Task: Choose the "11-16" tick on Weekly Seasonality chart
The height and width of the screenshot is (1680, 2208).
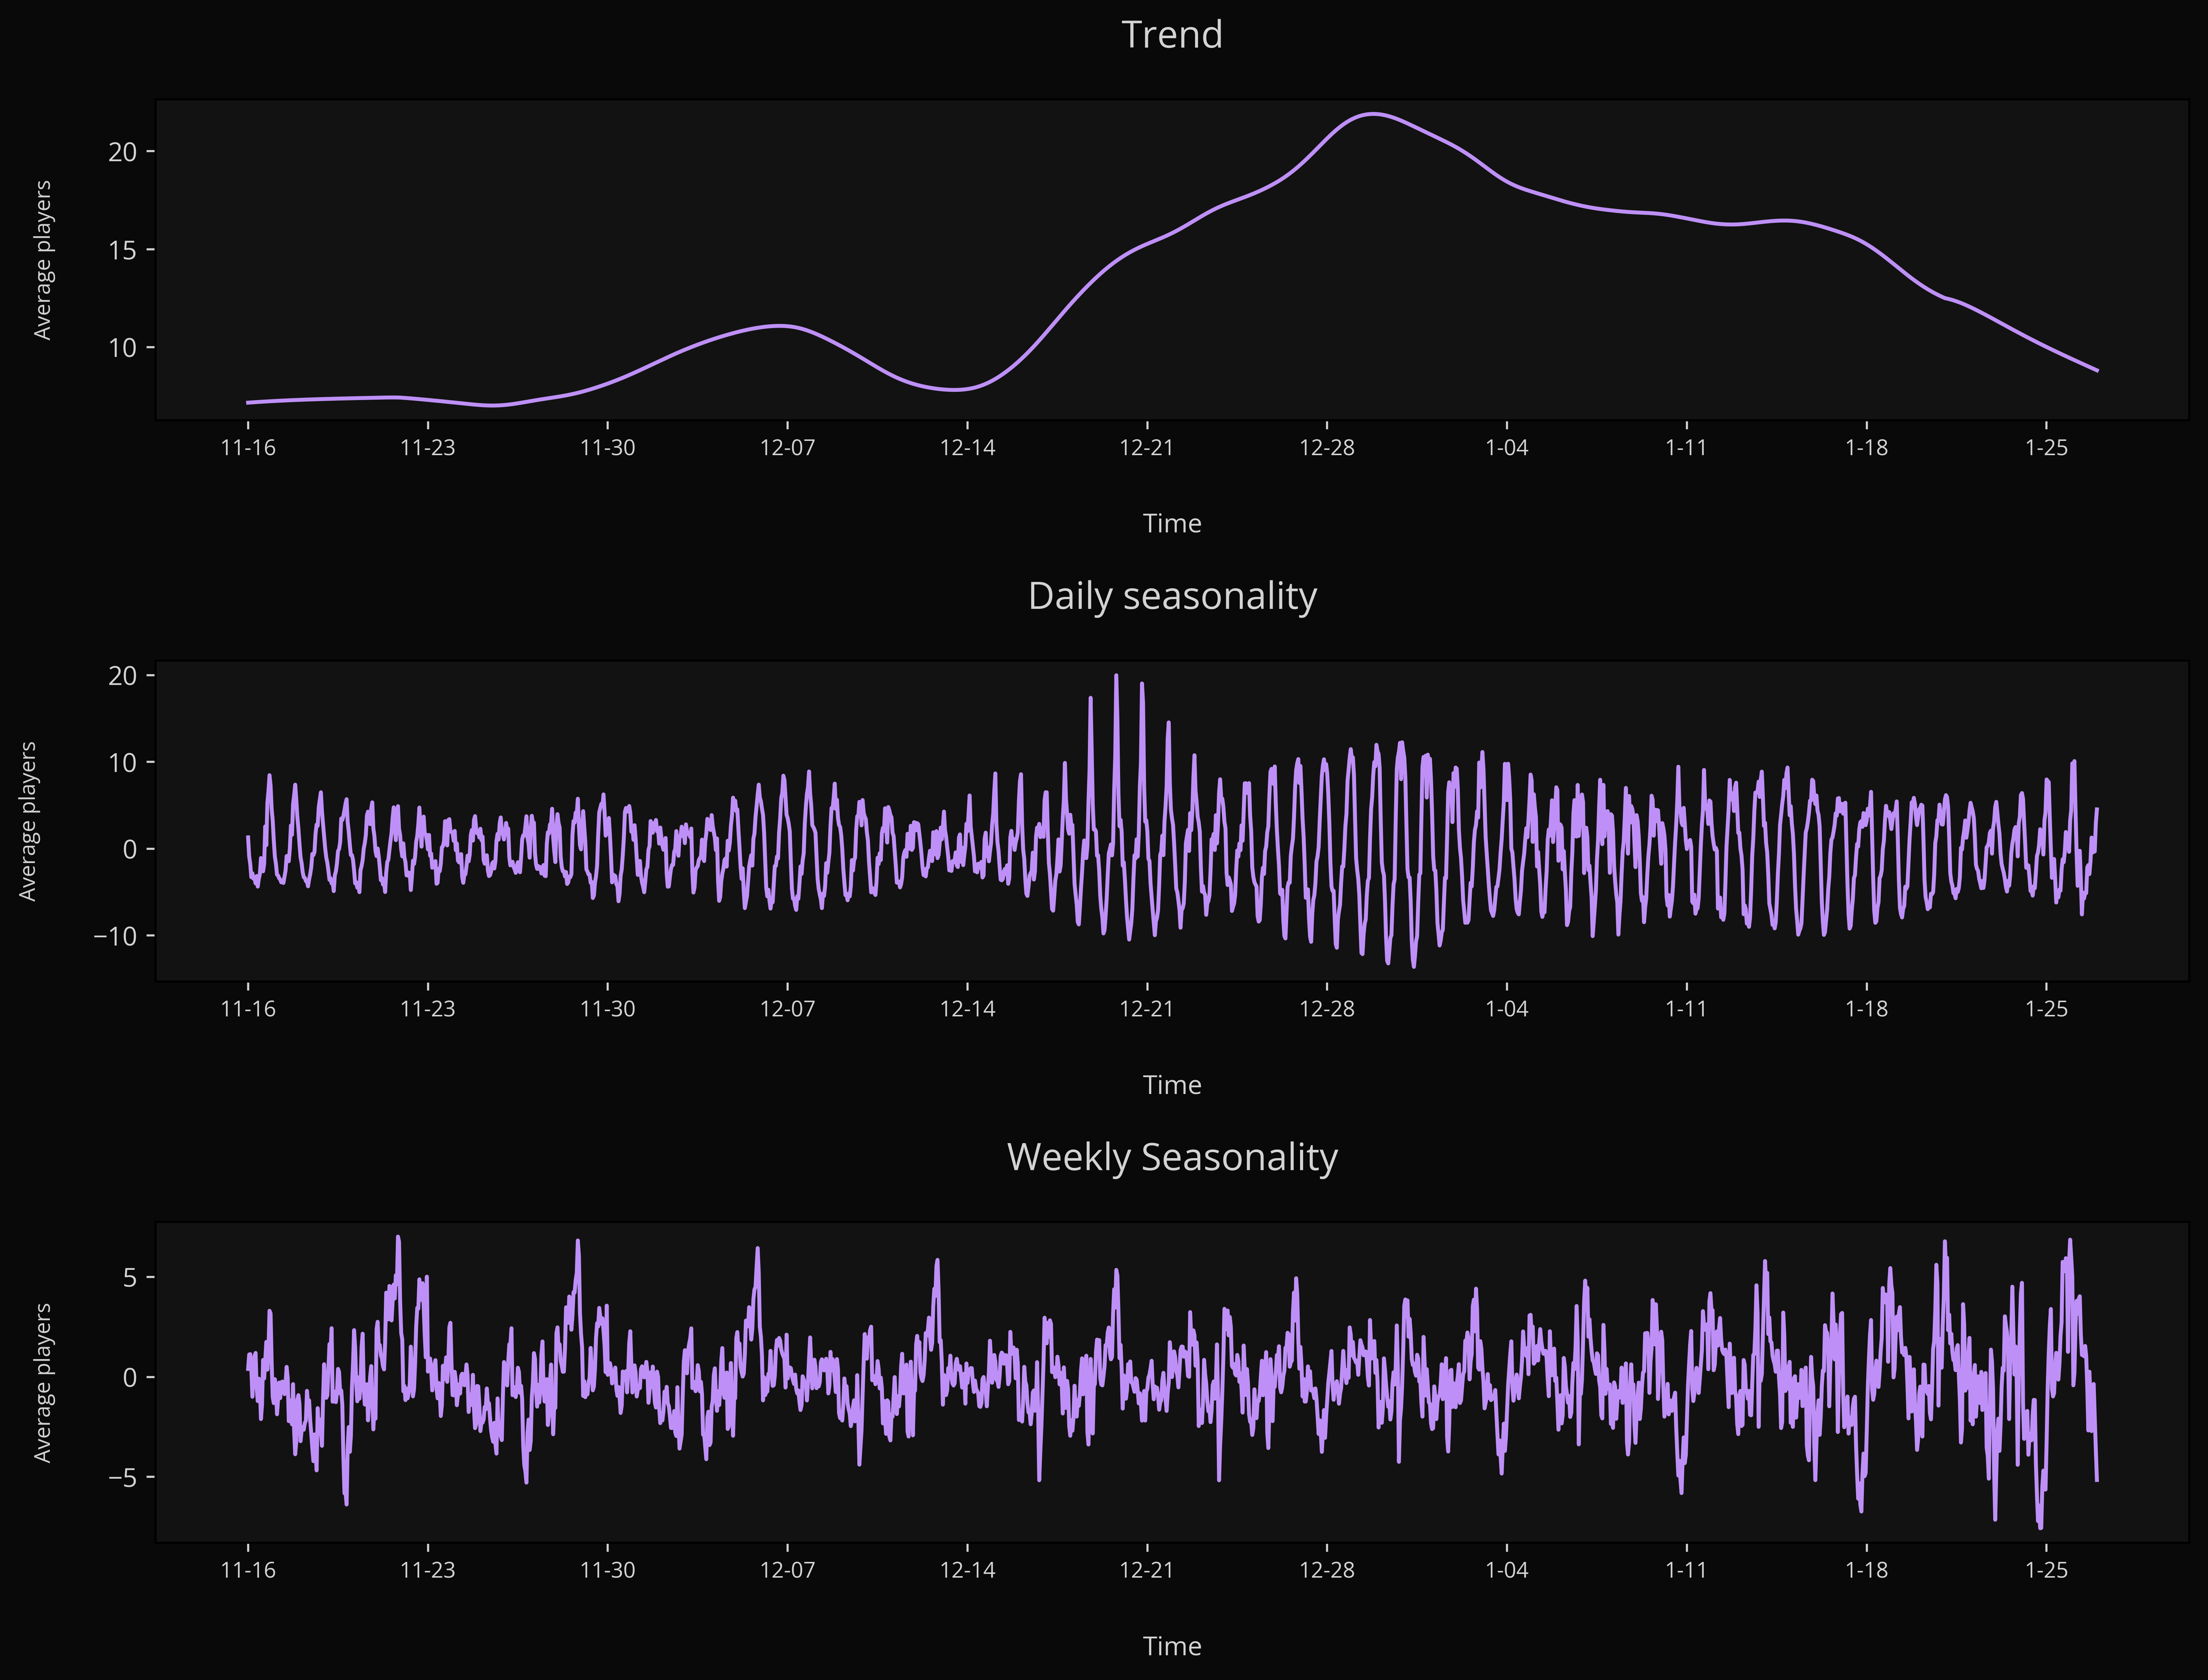Action: pos(248,1570)
